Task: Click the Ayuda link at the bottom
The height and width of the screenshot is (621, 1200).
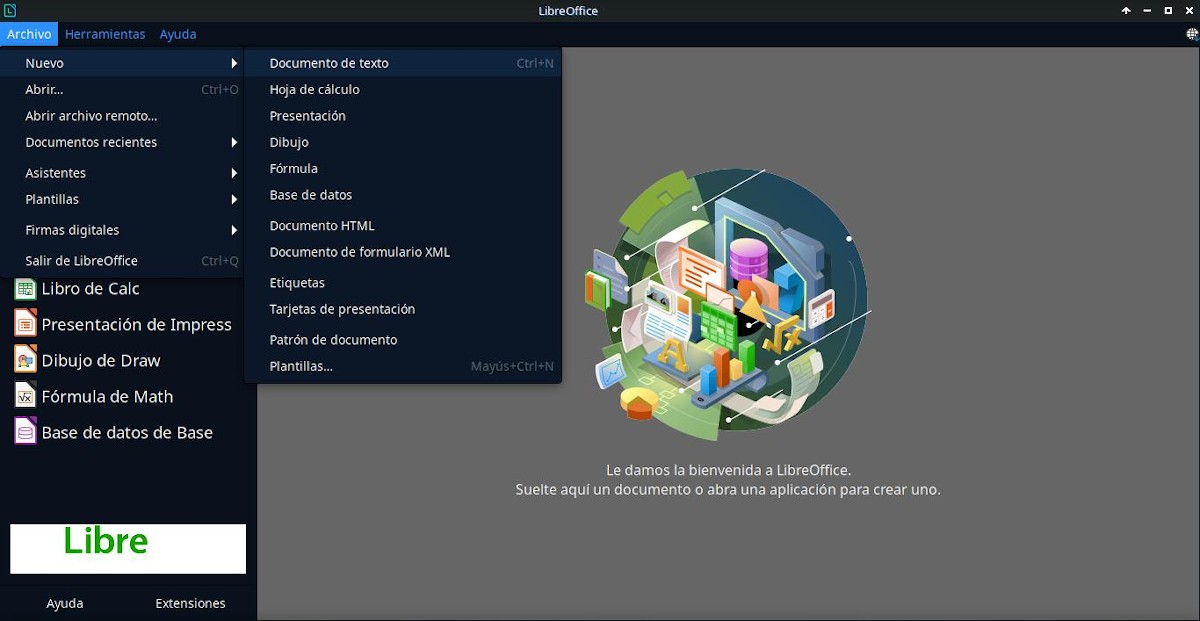Action: pos(64,603)
